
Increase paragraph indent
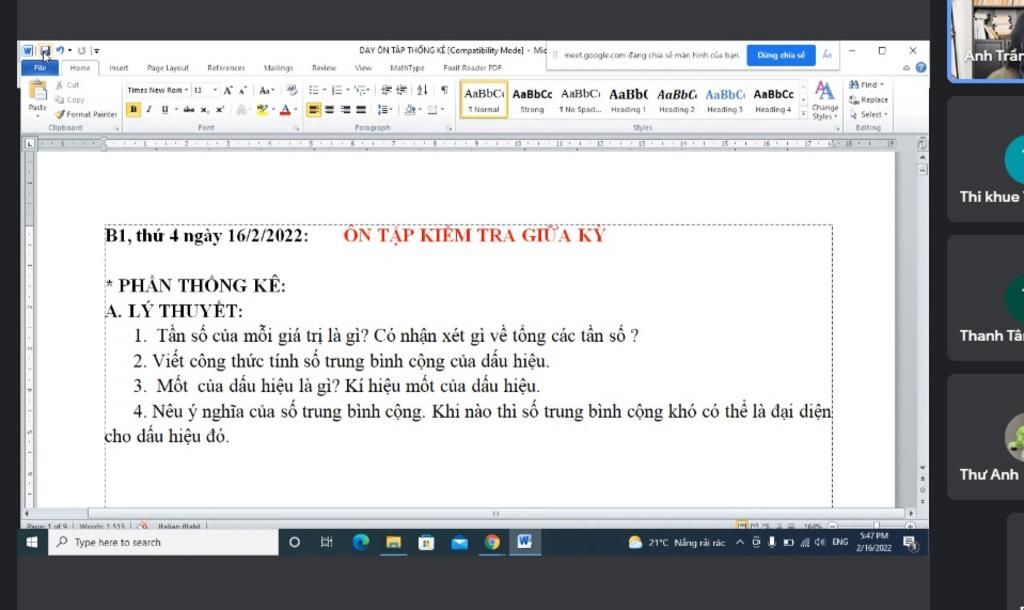pyautogui.click(x=402, y=90)
